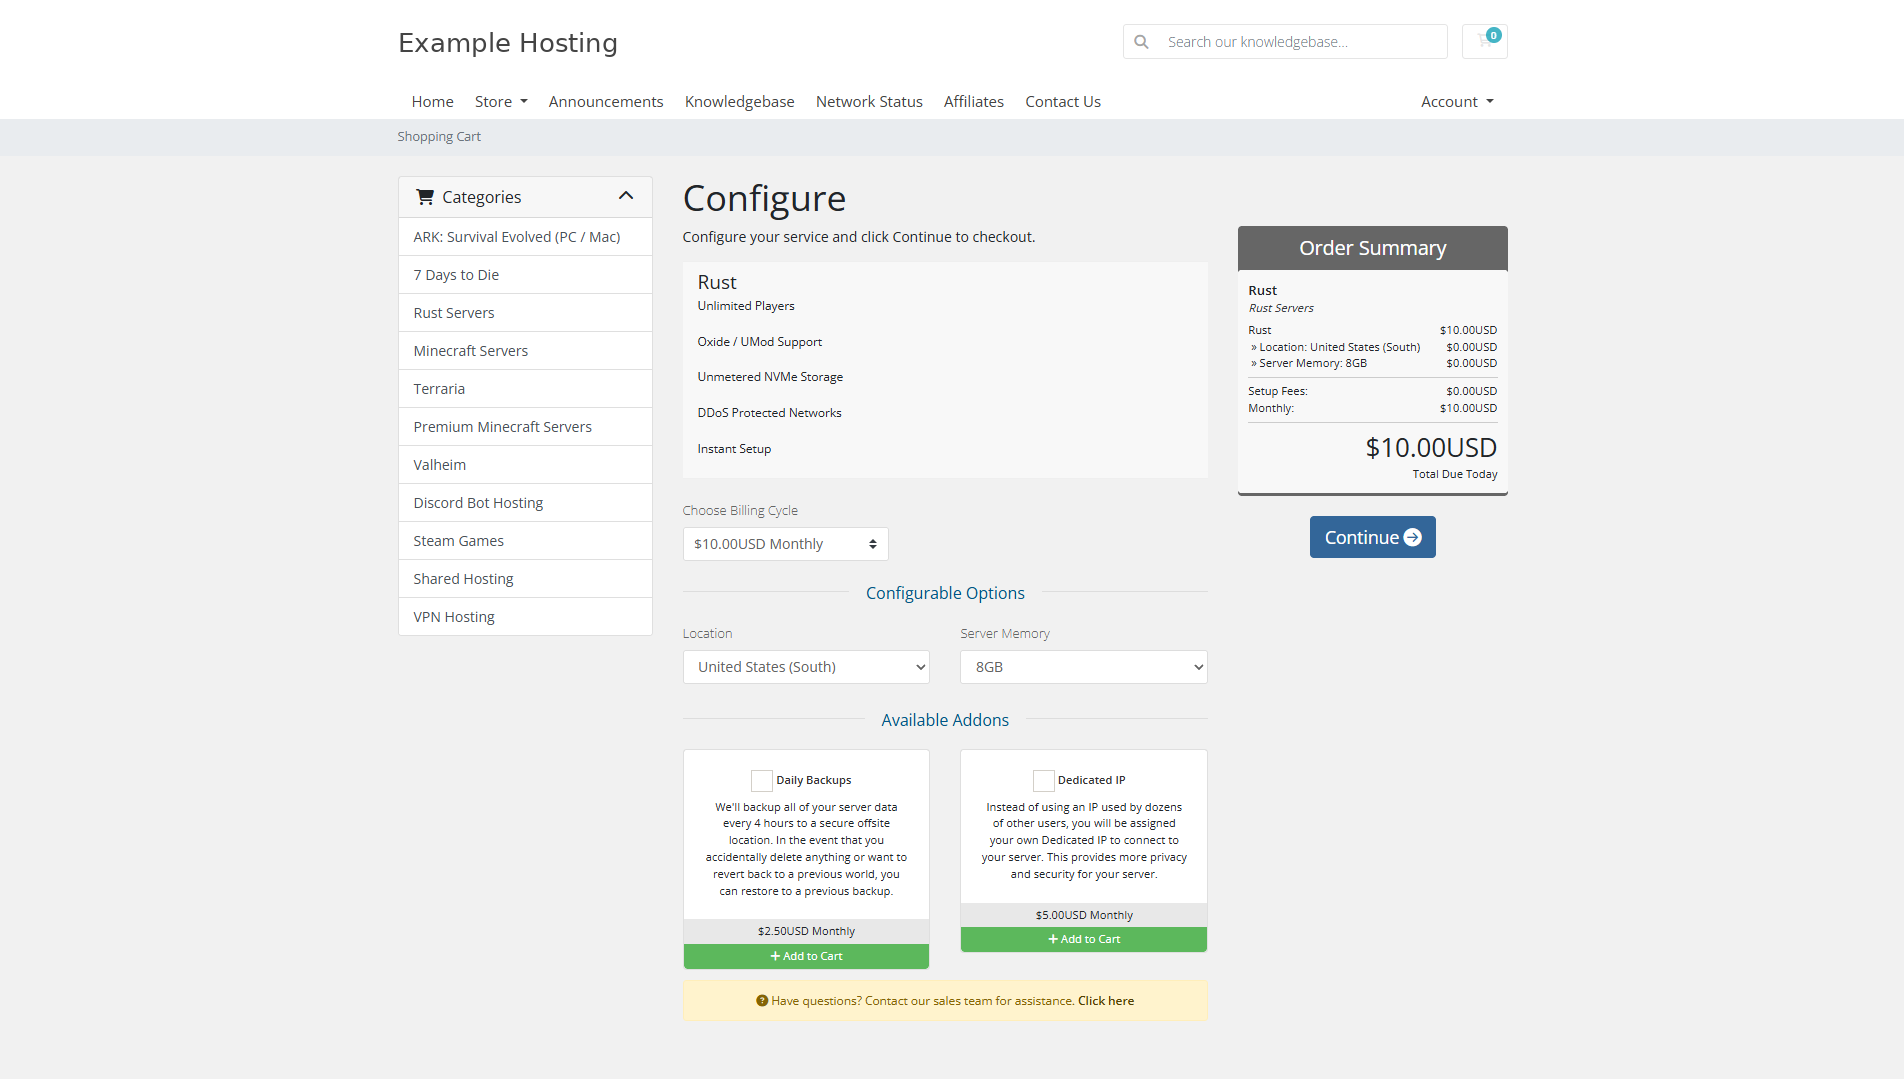1904x1079 pixels.
Task: Open the Rust Servers category
Action: 525,313
